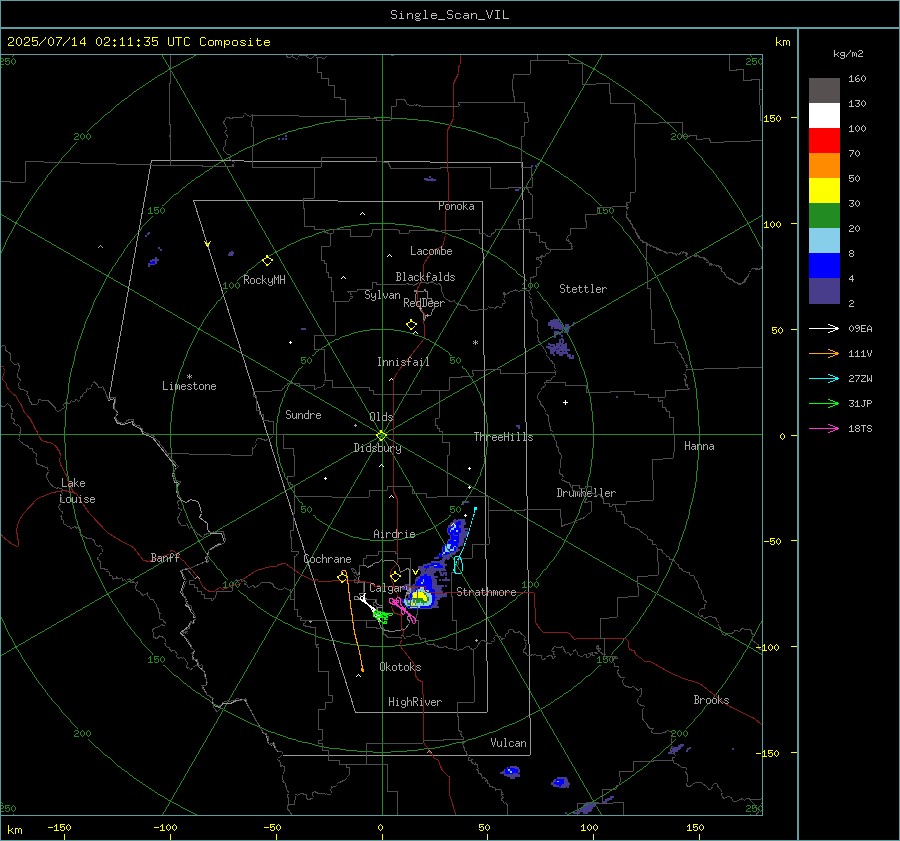Screen dimensions: 900x841
Task: Click the yellow diamond marker above the Calgary label
Action: click(395, 576)
